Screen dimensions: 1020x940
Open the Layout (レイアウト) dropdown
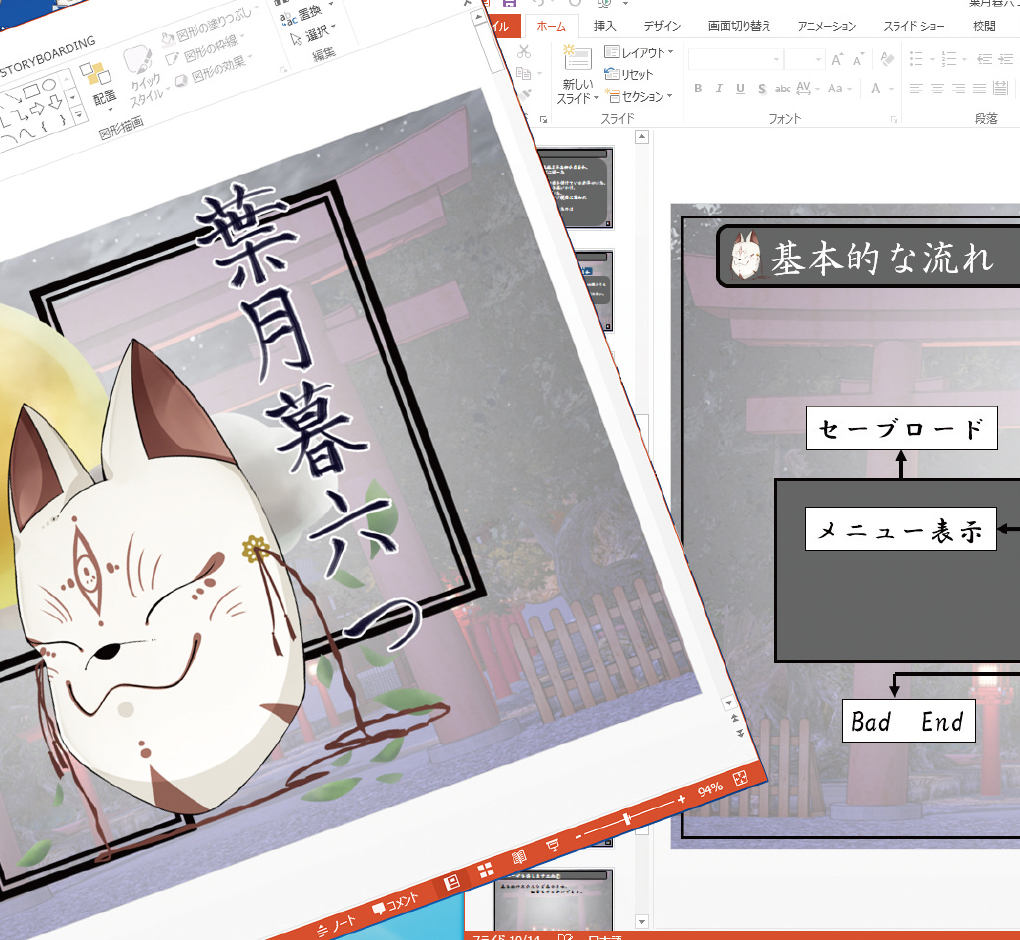coord(638,52)
